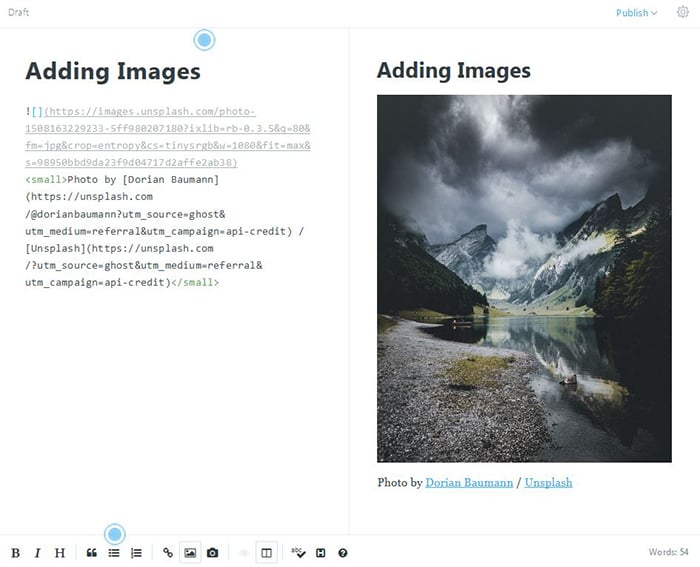Apply italic formatting with the I icon

pos(38,553)
